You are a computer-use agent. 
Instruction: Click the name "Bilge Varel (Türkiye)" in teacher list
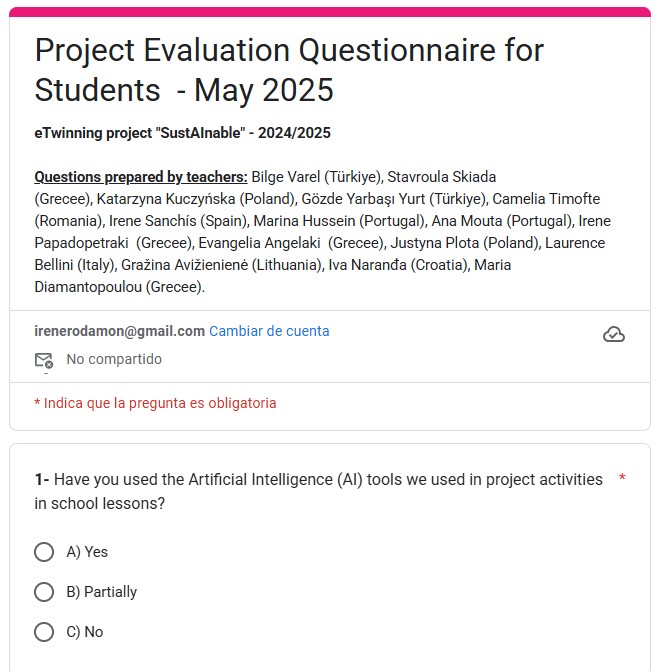(317, 177)
